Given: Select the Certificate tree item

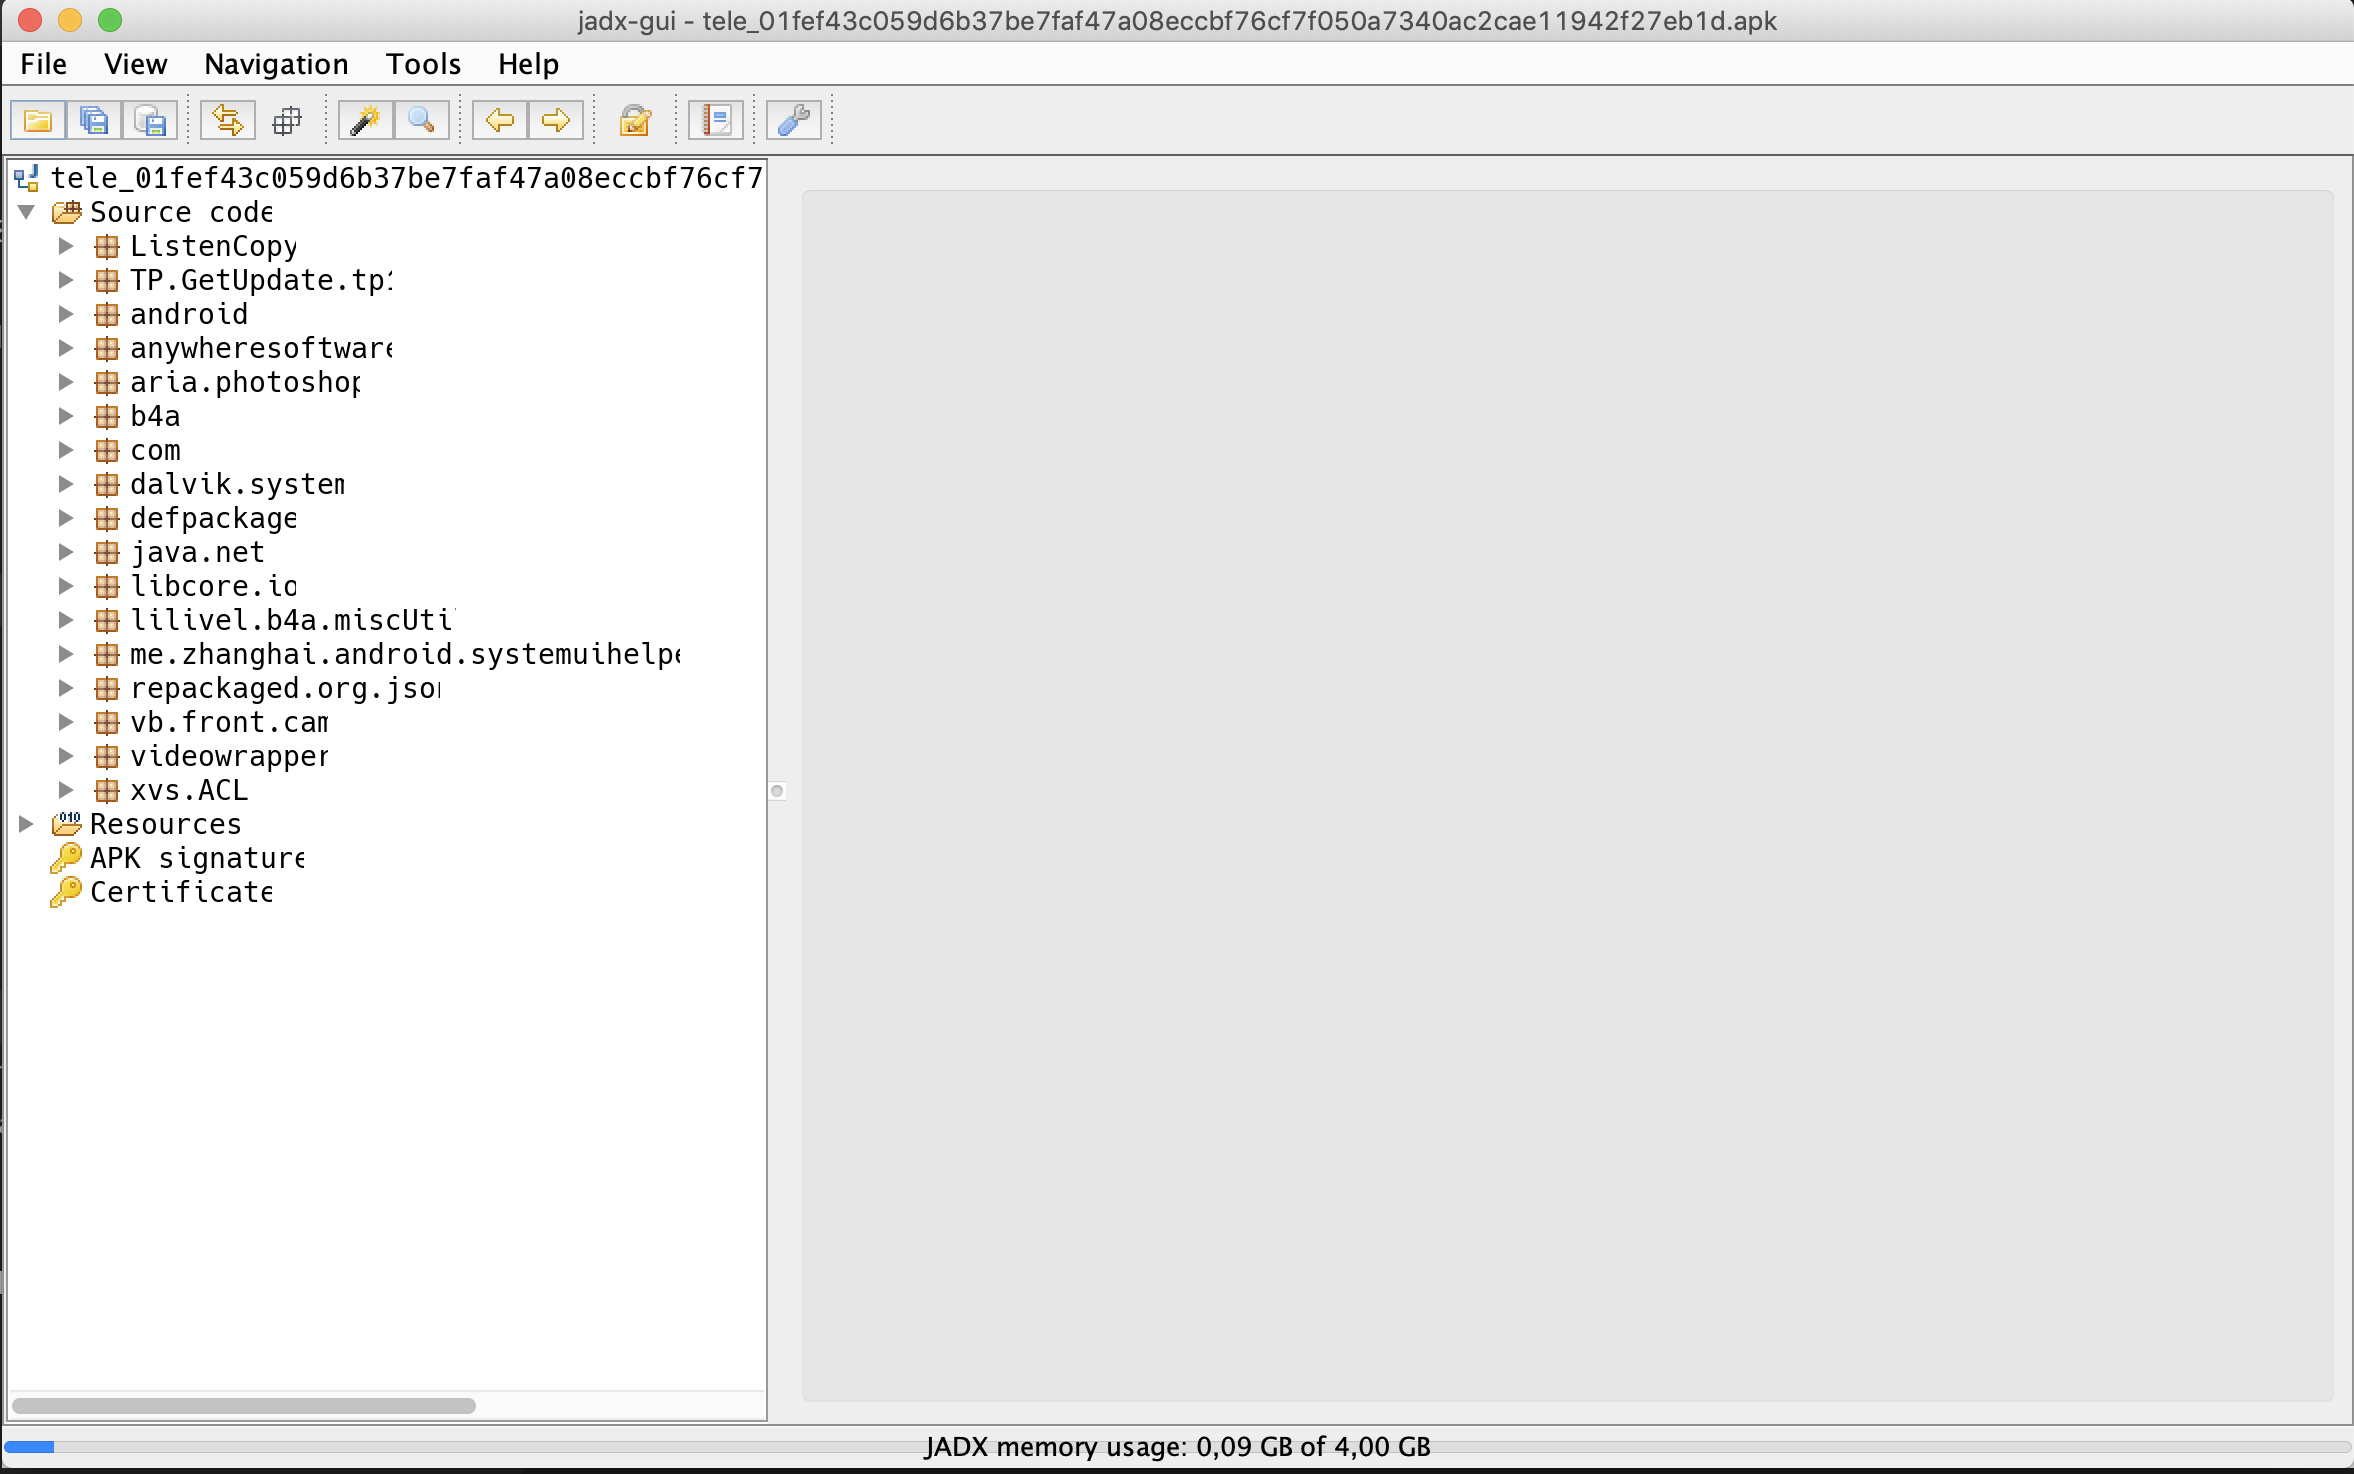Looking at the screenshot, I should [180, 892].
